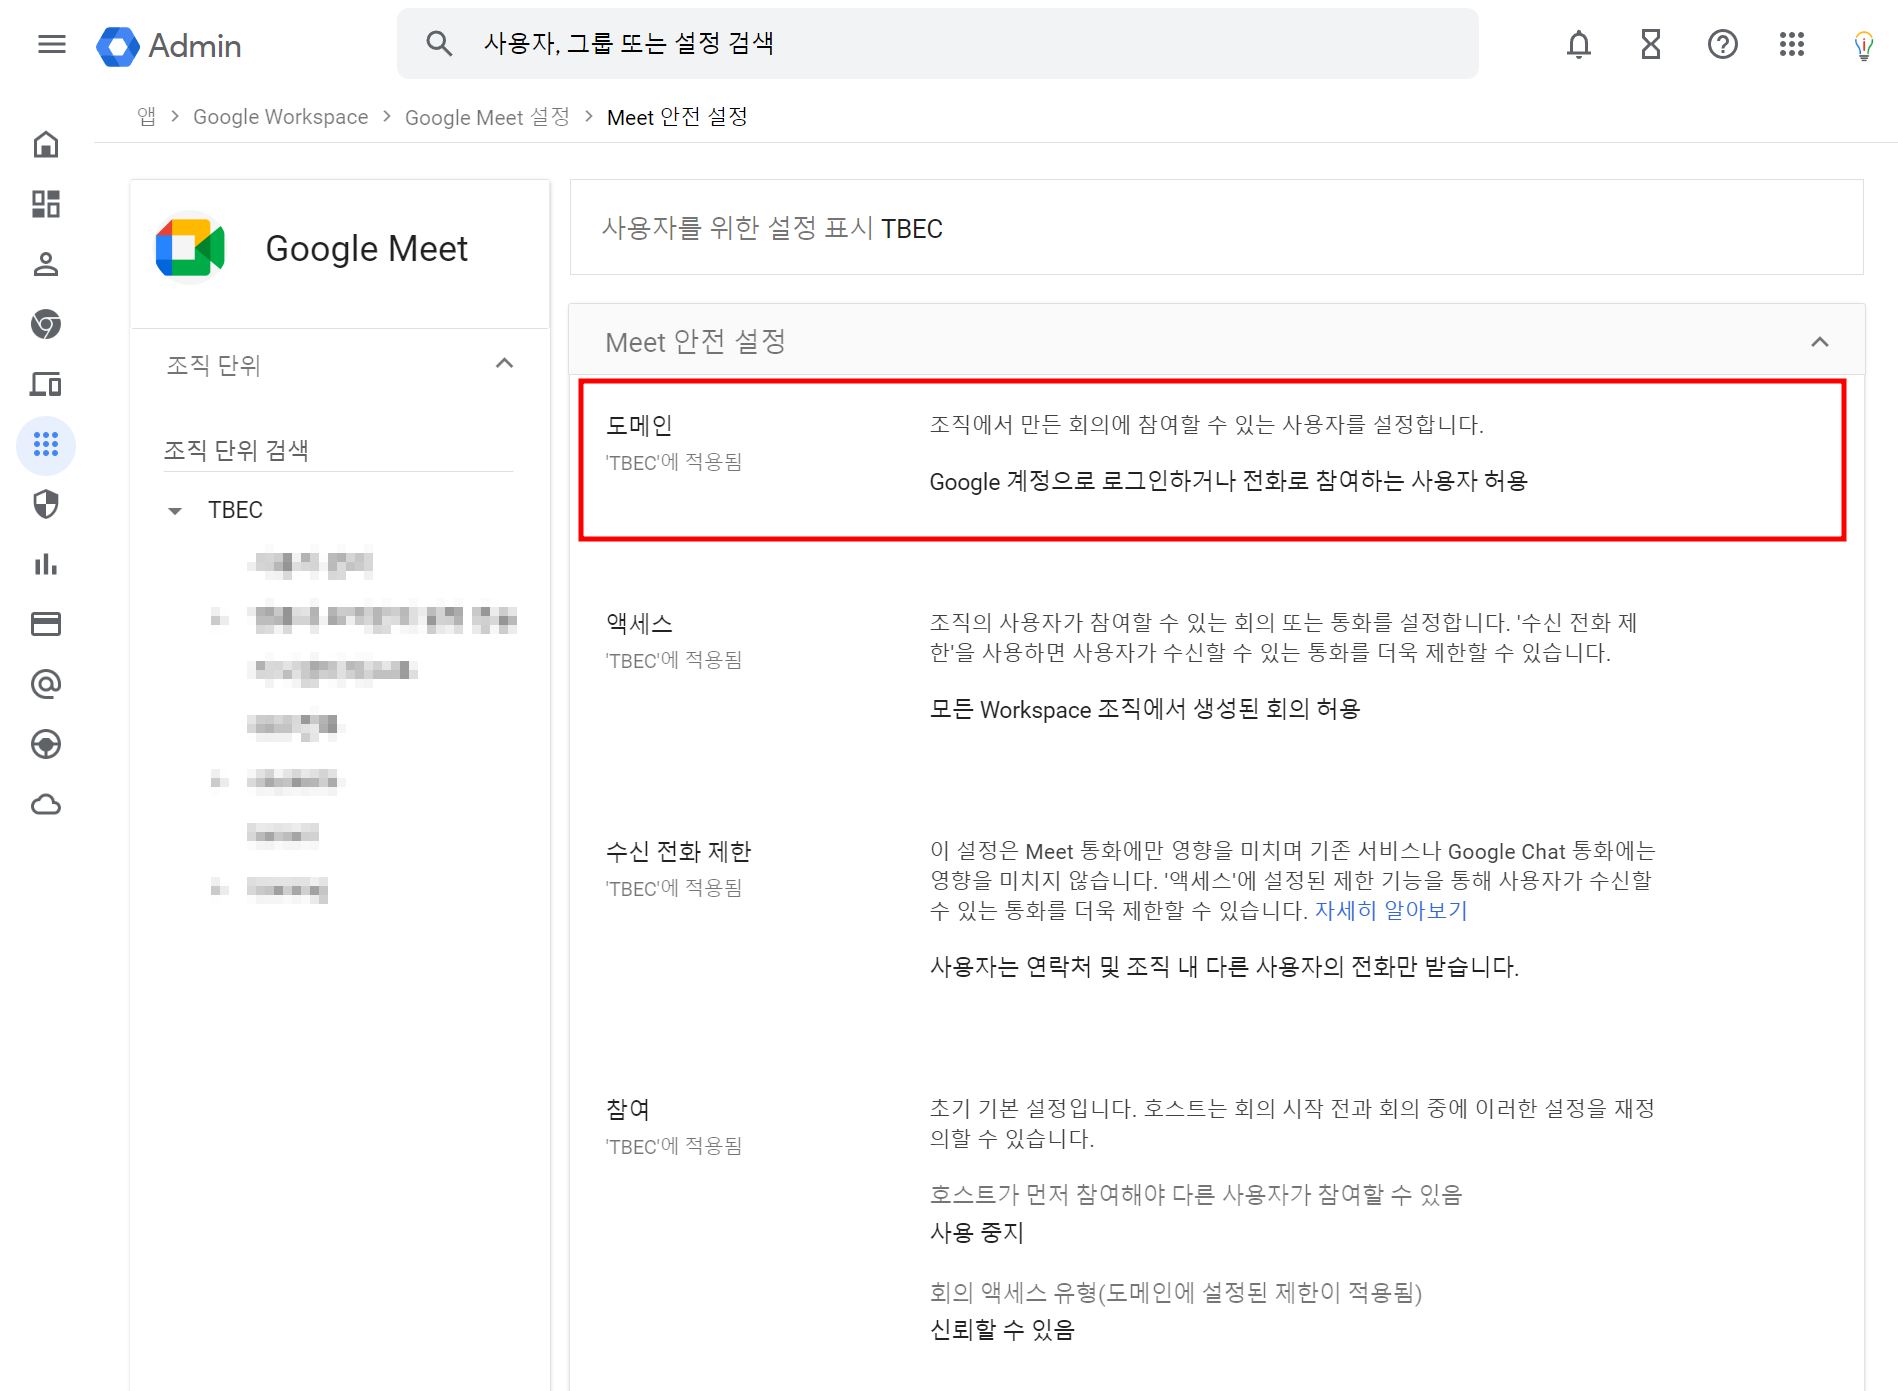Click 모든 Workspace 조직에서 생성된 회의 허용 value
This screenshot has height=1391, width=1898.
pyautogui.click(x=1145, y=709)
